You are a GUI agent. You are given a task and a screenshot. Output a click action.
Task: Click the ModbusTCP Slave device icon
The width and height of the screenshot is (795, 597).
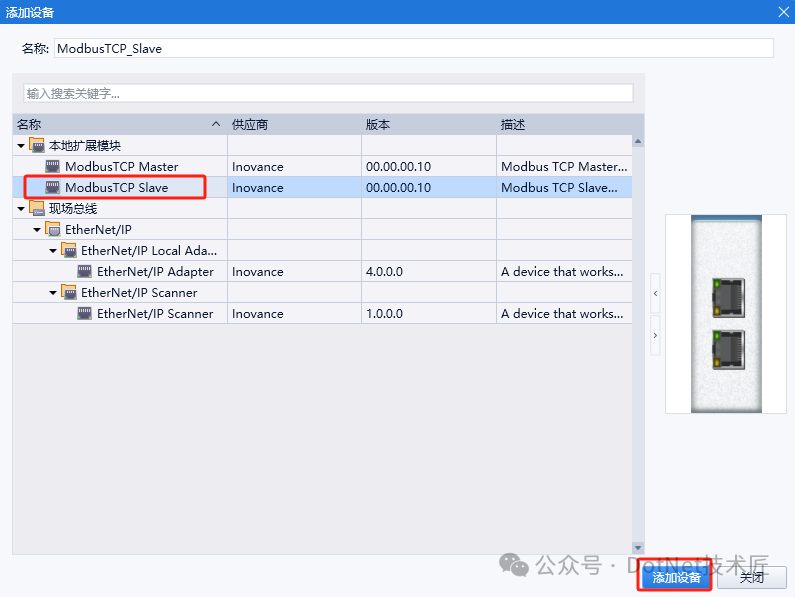click(52, 187)
